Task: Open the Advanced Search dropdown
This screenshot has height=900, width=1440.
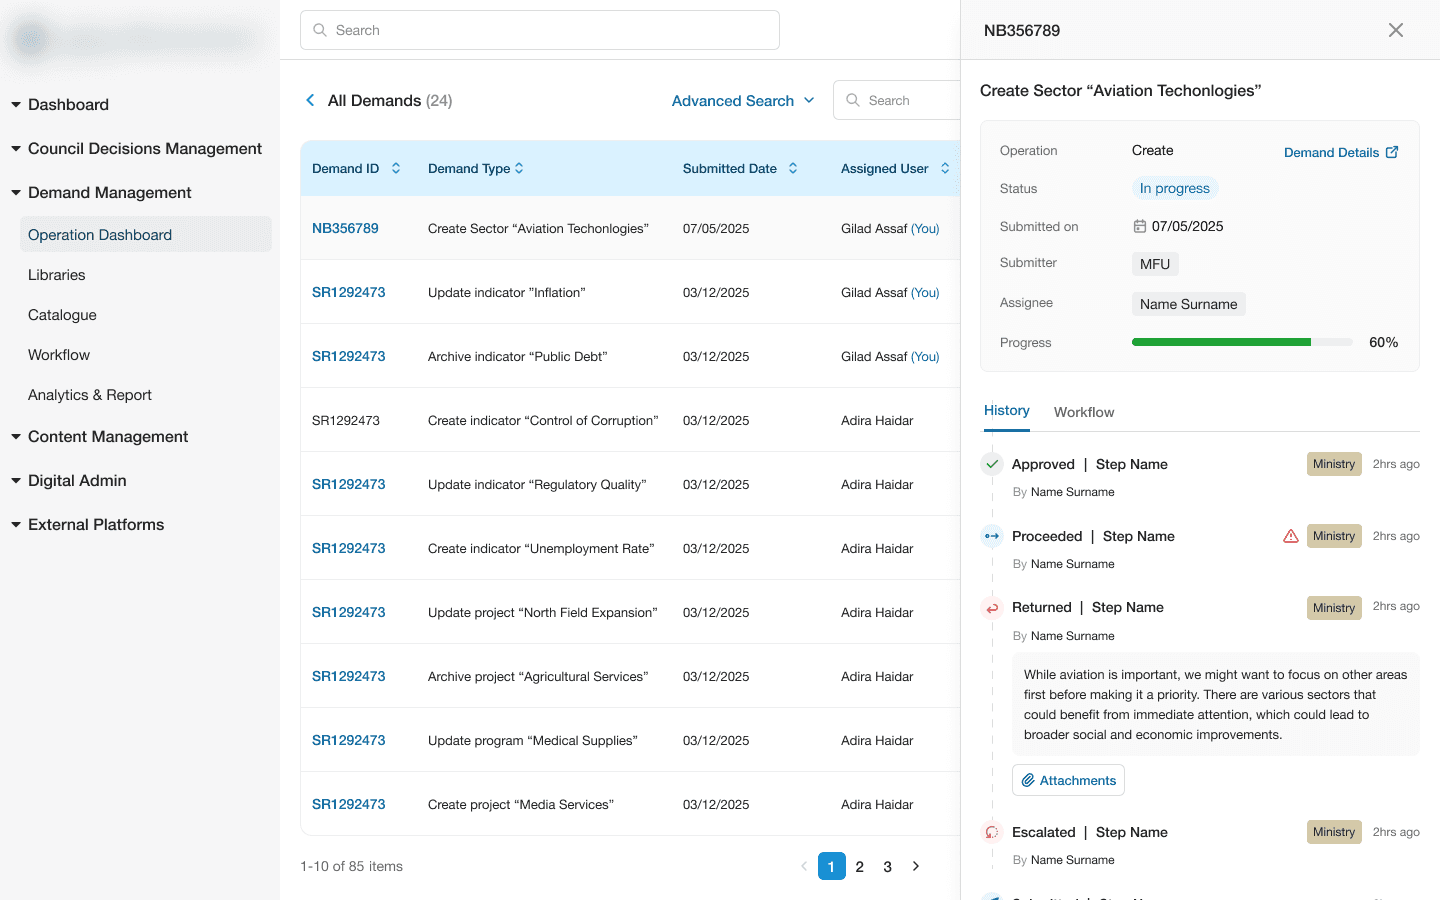Action: point(743,100)
